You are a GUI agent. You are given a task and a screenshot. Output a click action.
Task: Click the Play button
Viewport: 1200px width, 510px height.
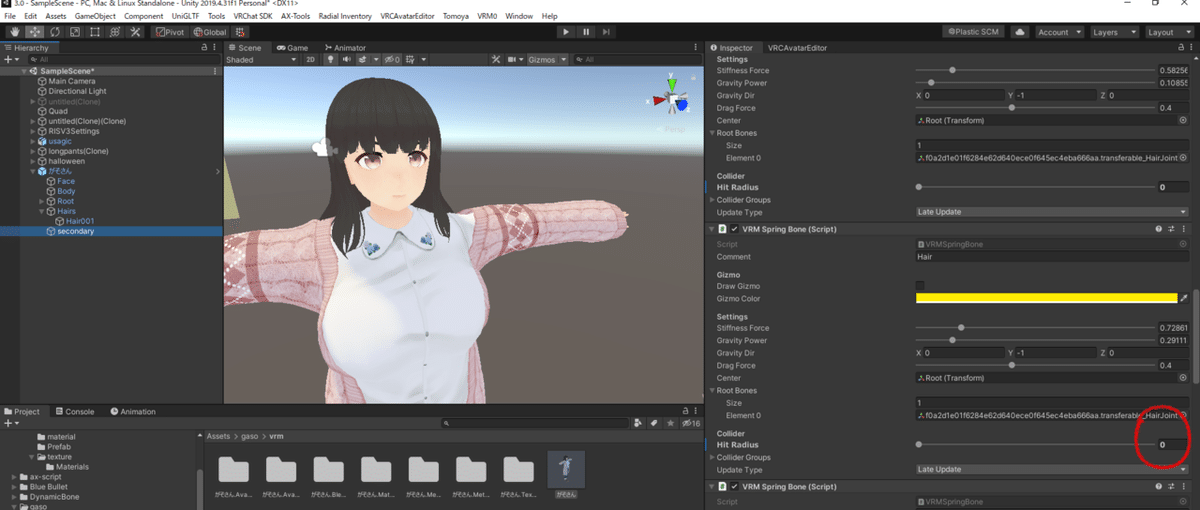click(566, 32)
